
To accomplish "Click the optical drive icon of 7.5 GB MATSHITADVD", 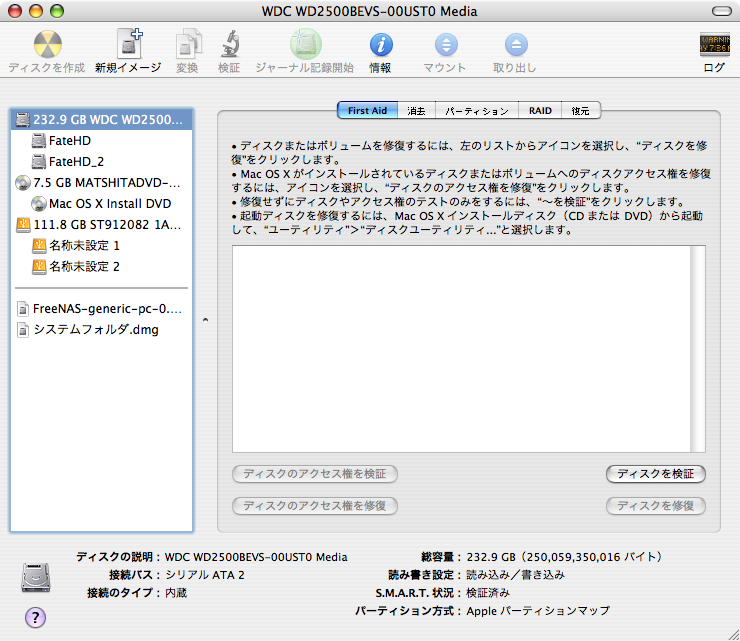I will pyautogui.click(x=23, y=183).
